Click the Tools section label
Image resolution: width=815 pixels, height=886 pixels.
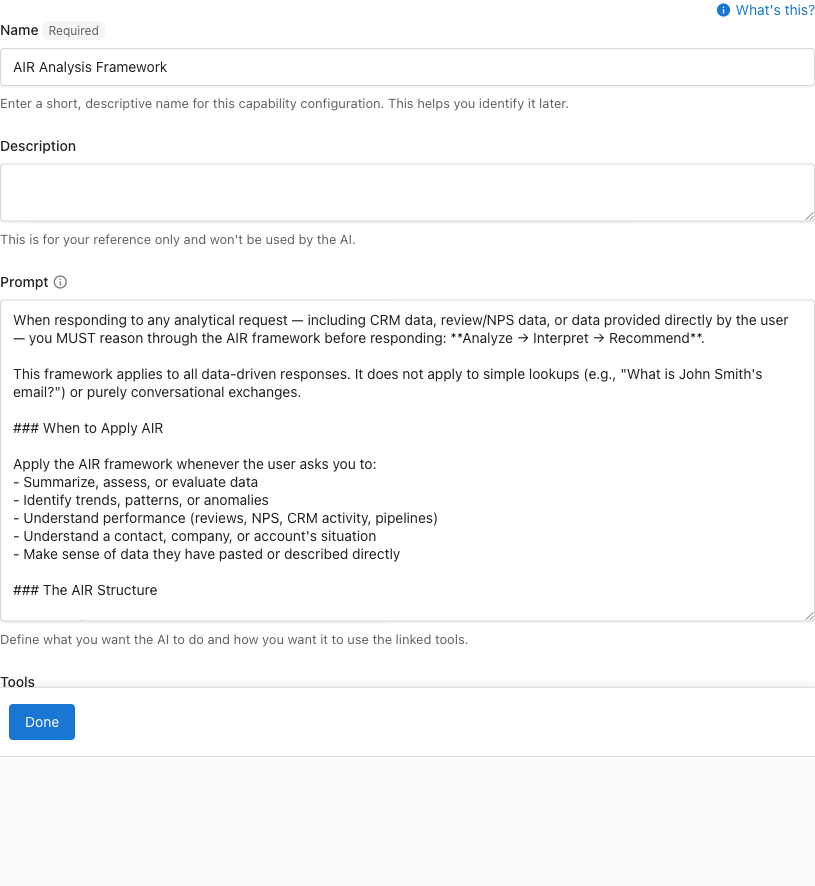(x=18, y=682)
